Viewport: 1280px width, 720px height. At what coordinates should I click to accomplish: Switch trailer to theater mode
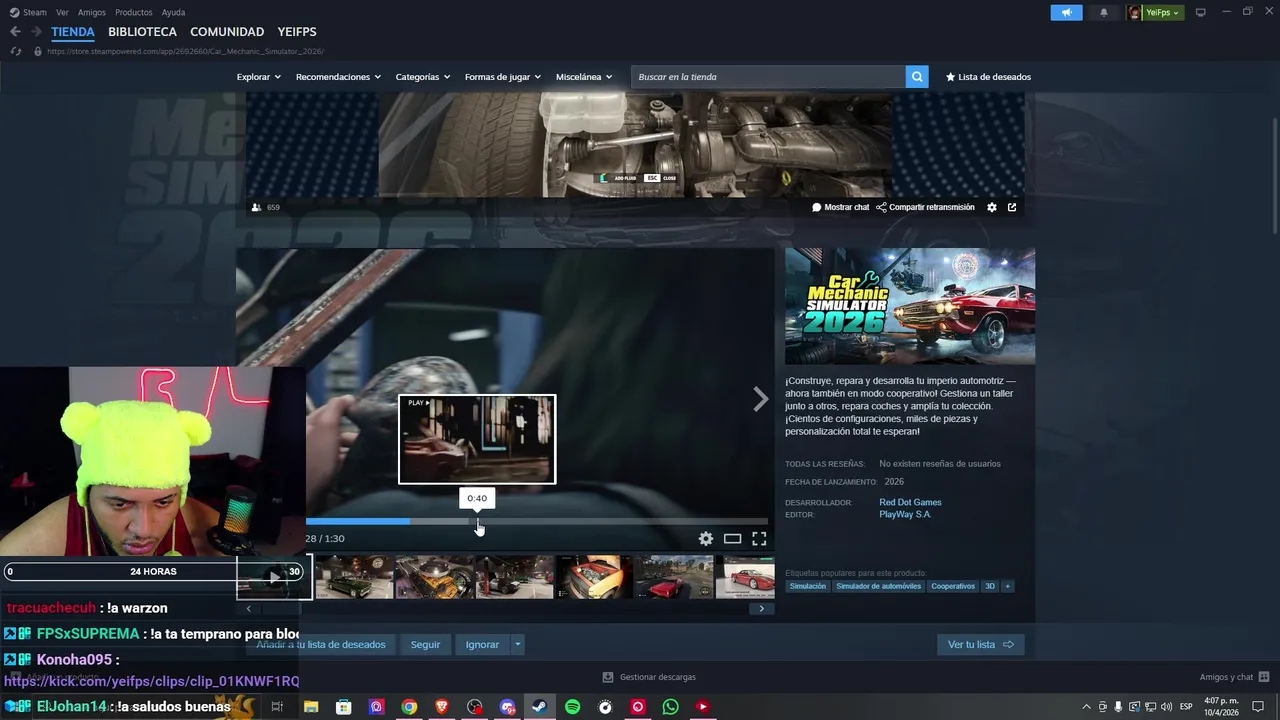pos(732,538)
